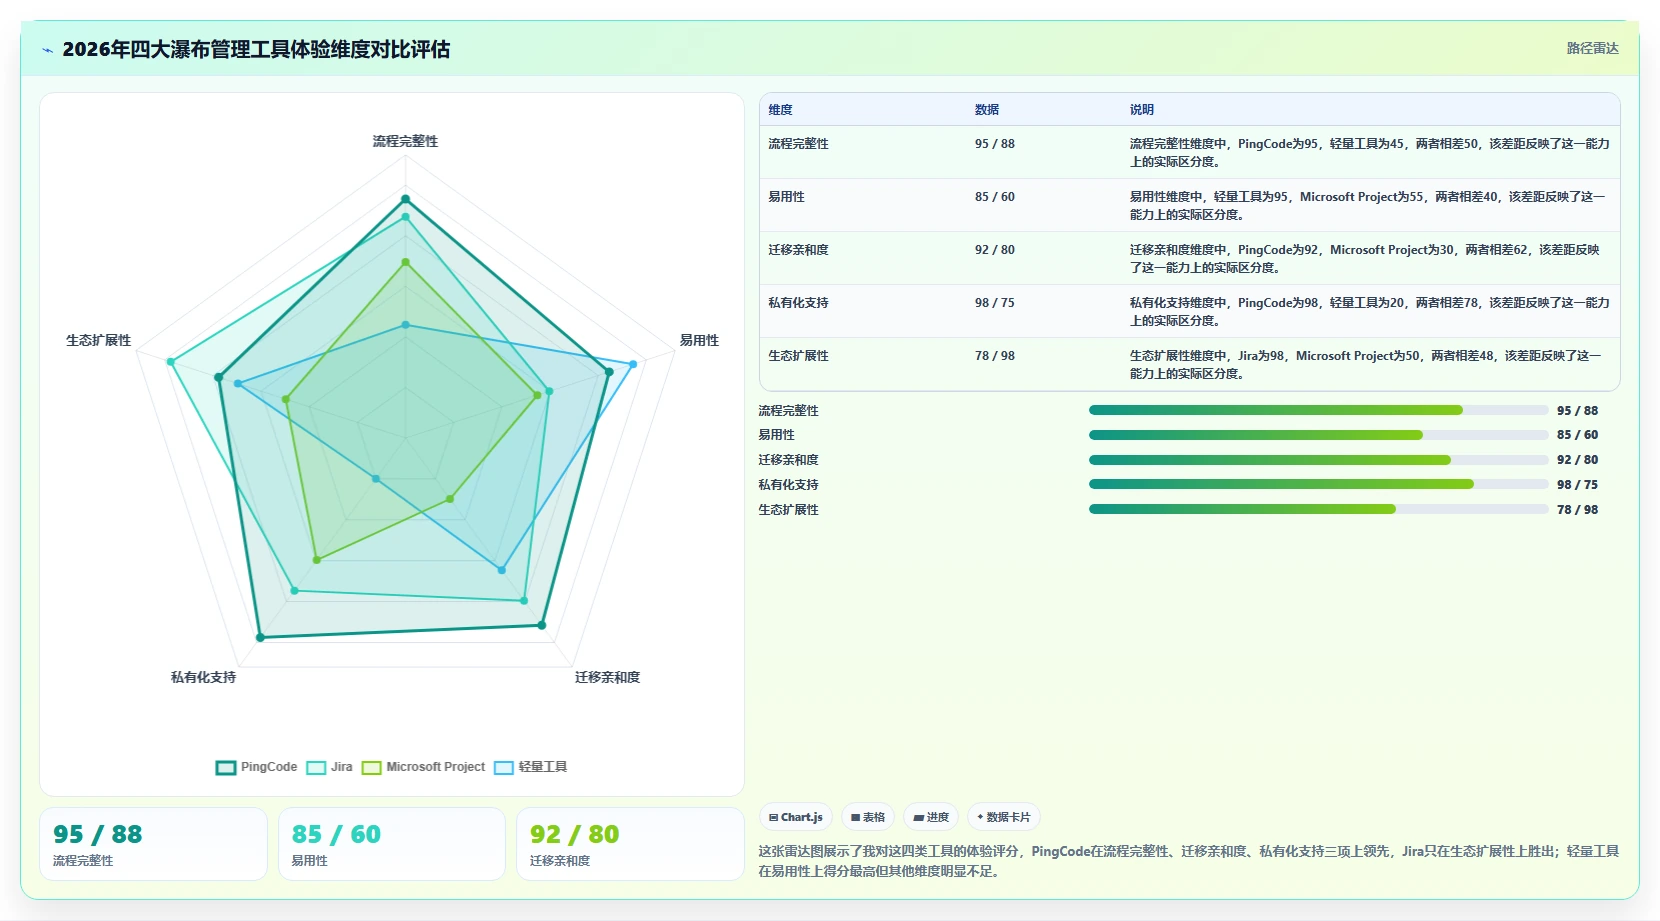Click PingCode data point on 迁移亲和度 axis
The height and width of the screenshot is (921, 1660).
[542, 625]
